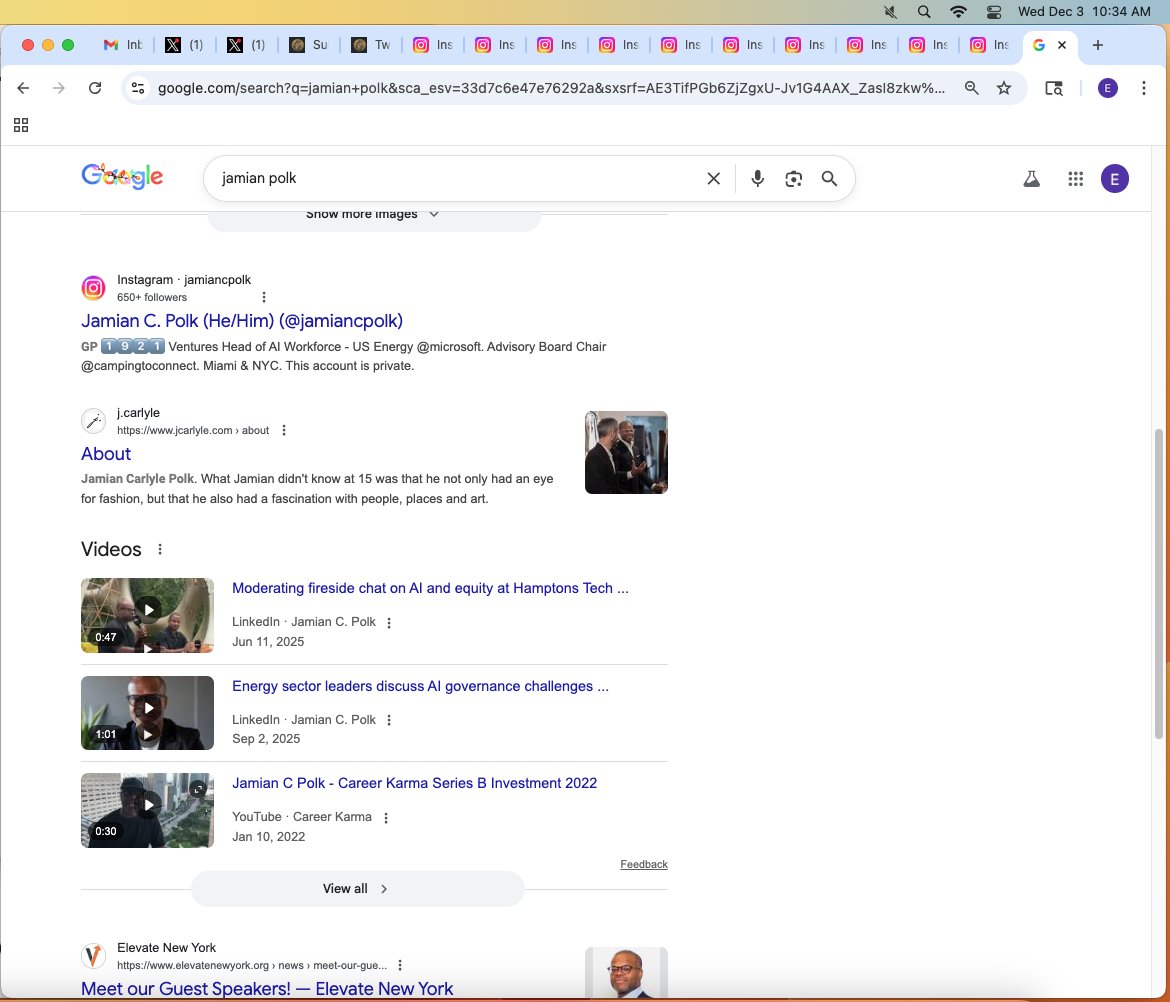Click the browser address bar URL
The width and height of the screenshot is (1170, 1002).
551,88
